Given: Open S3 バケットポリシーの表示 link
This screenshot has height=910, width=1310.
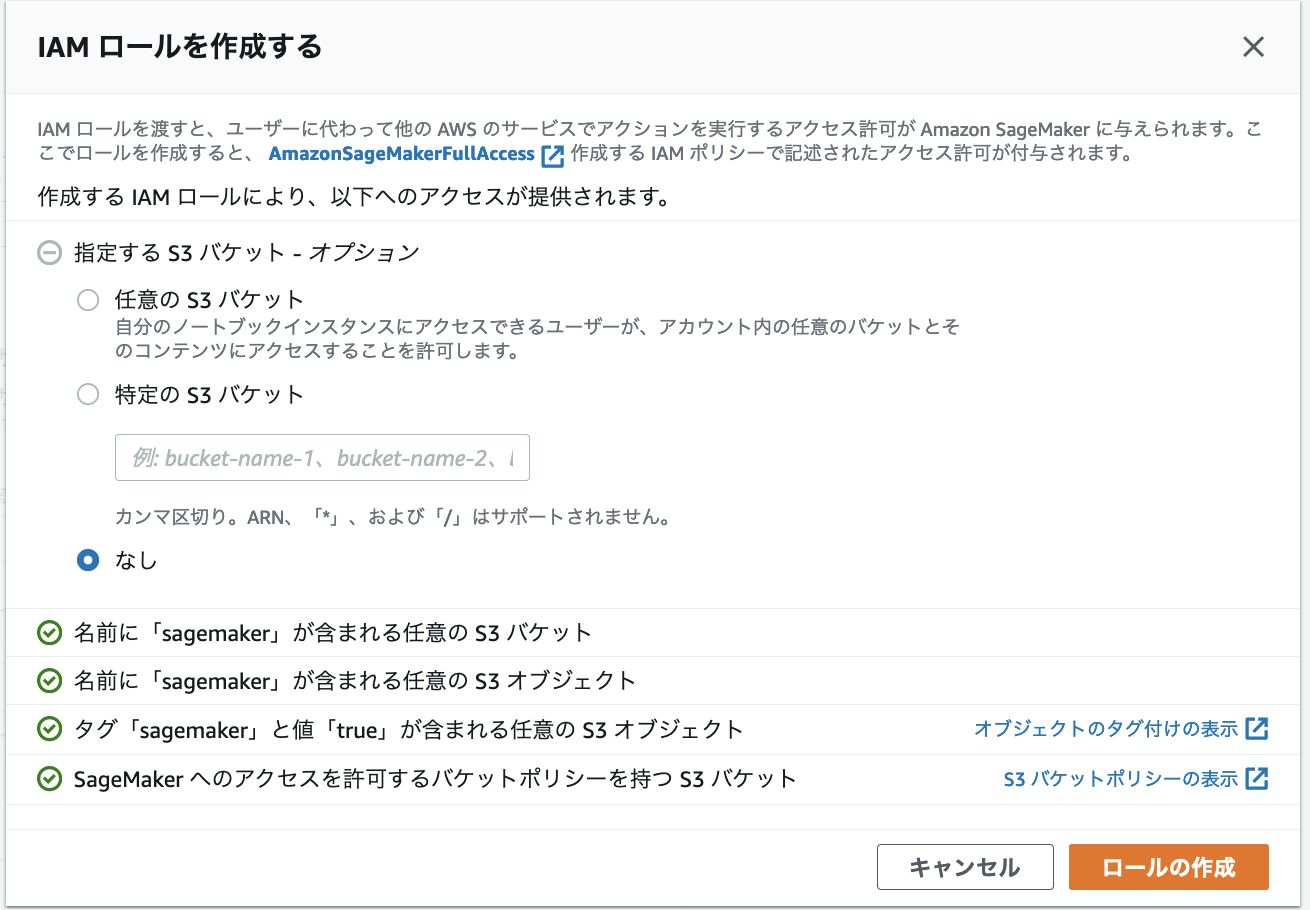Looking at the screenshot, I should click(x=1121, y=778).
